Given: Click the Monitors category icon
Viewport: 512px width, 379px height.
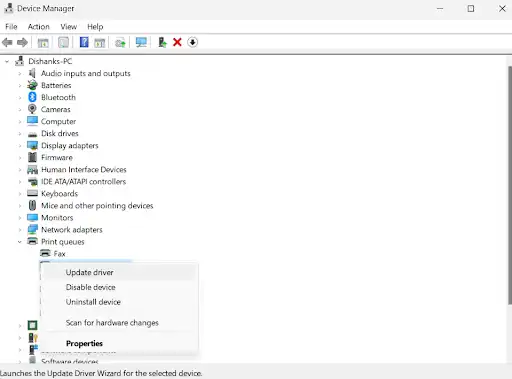Looking at the screenshot, I should [32, 217].
